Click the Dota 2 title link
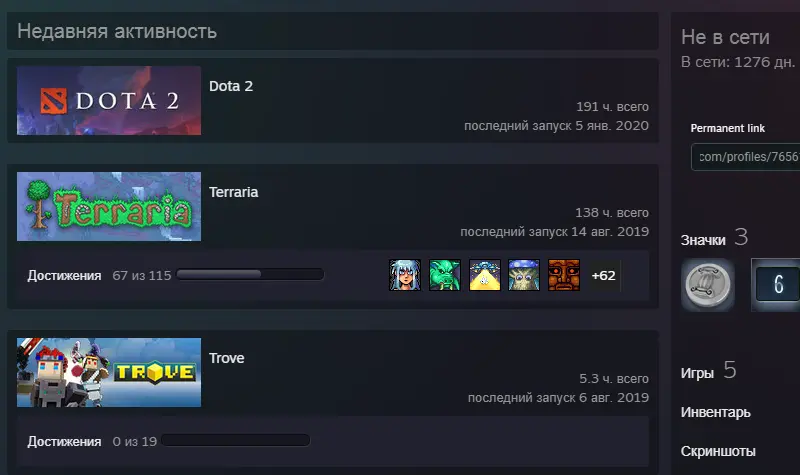The image size is (800, 475). pyautogui.click(x=231, y=86)
